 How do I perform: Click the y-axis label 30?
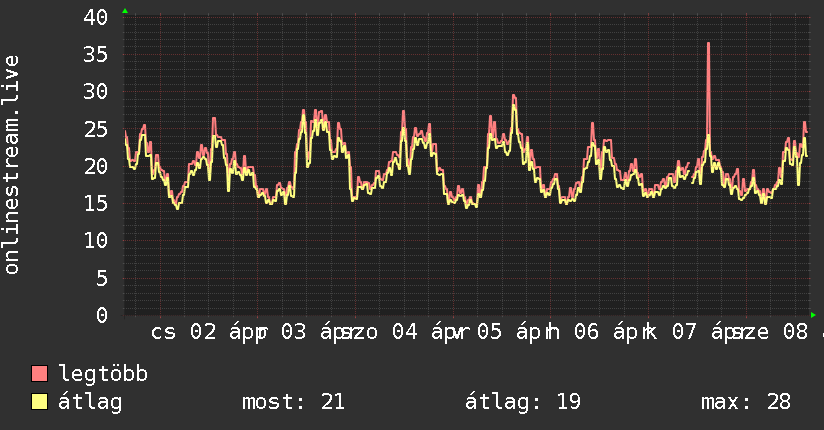tap(96, 92)
